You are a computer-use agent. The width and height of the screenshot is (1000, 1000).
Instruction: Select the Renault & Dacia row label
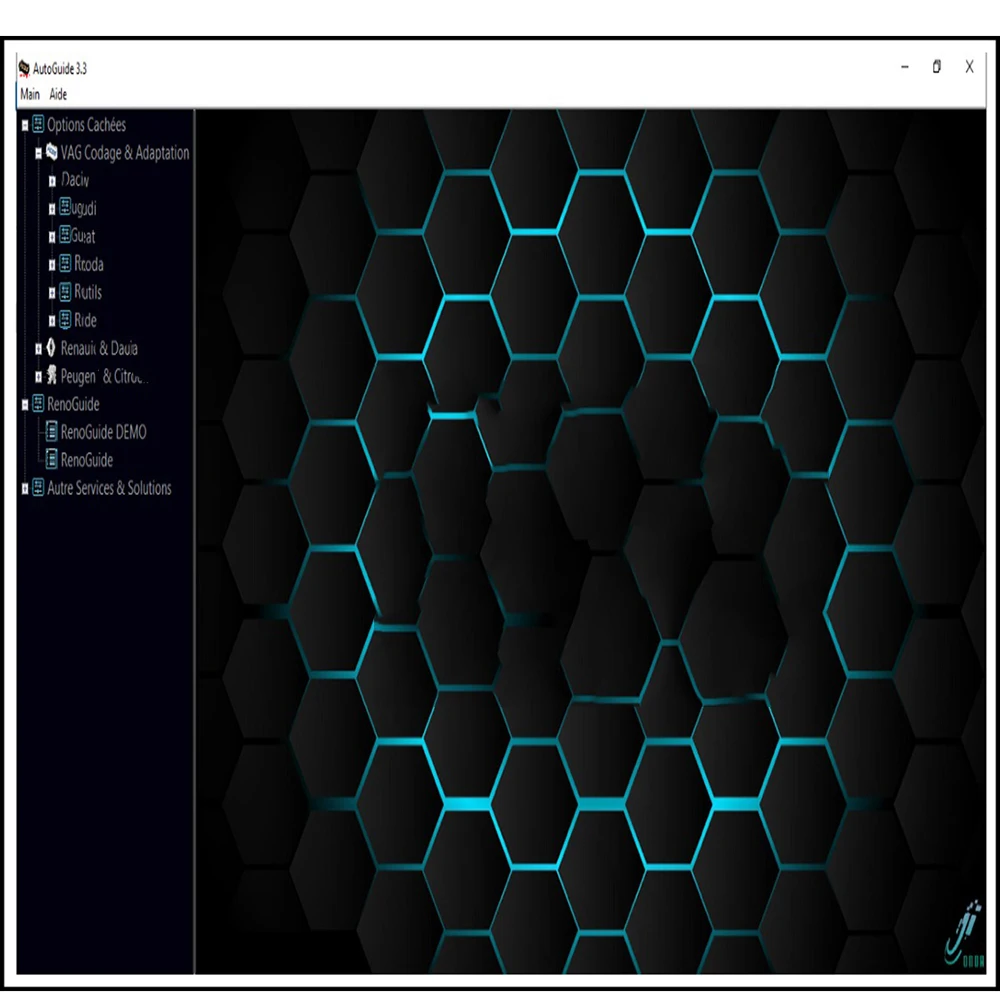pos(99,348)
